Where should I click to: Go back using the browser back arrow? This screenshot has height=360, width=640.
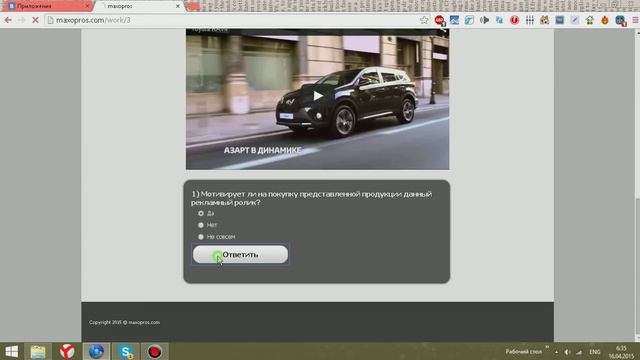coord(8,20)
